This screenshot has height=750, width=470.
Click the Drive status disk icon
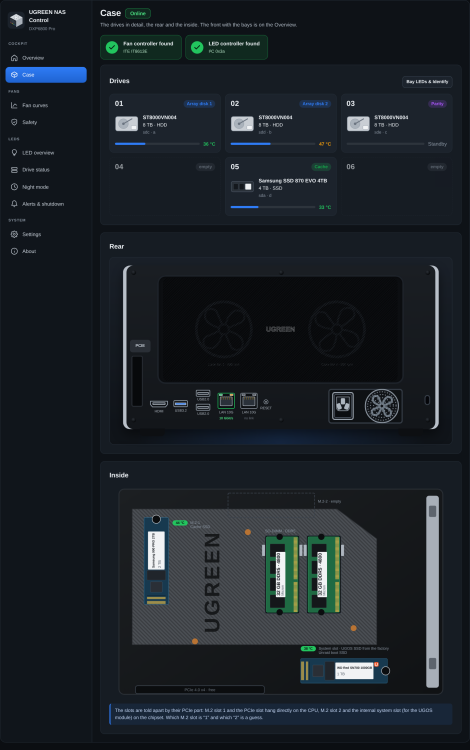point(14,170)
